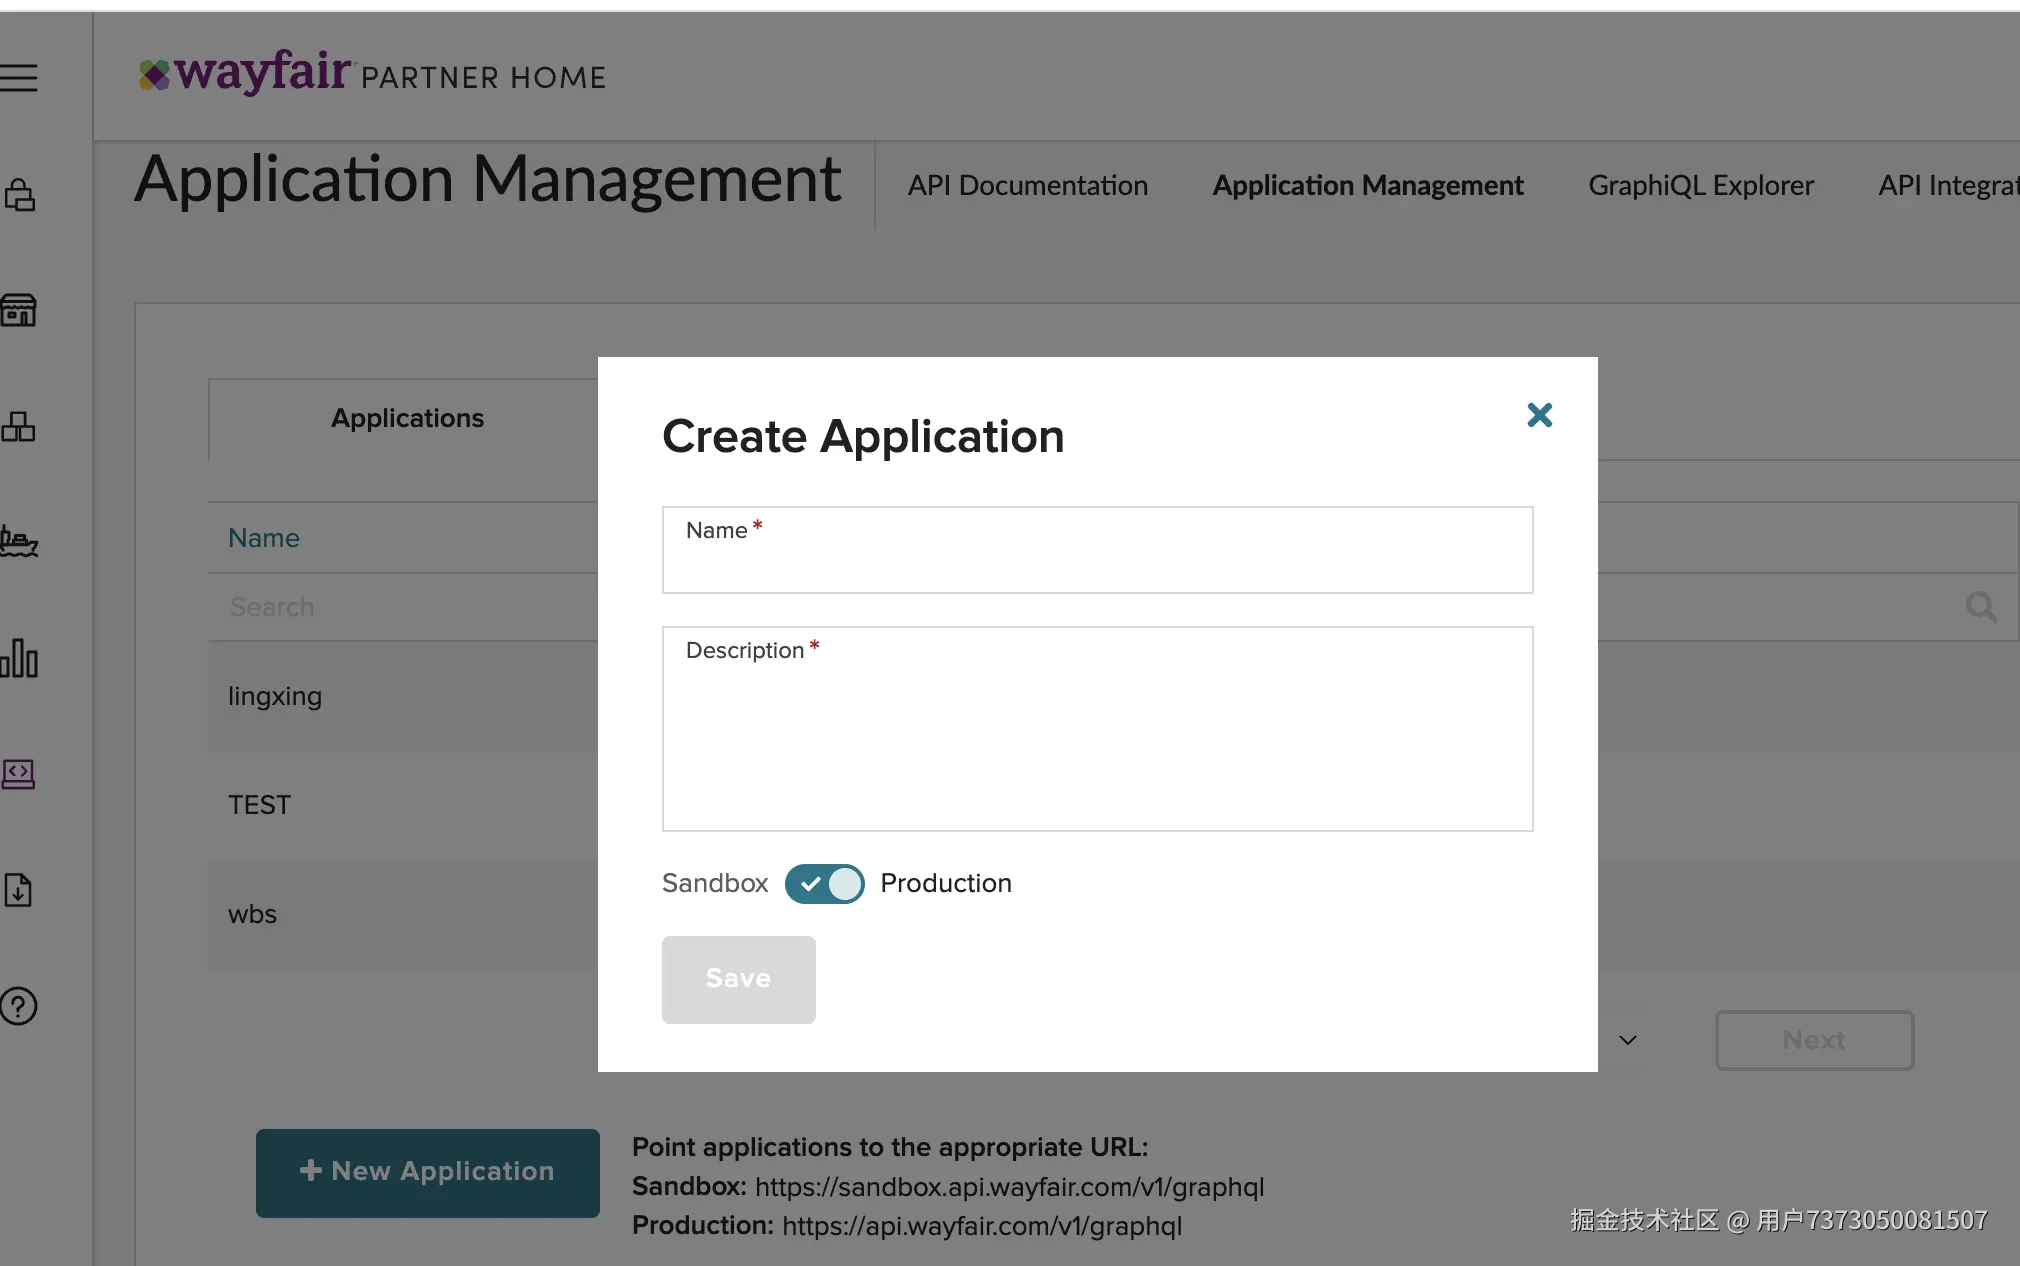Open the storefront sidebar icon
Viewport: 2020px width, 1266px height.
tap(19, 310)
